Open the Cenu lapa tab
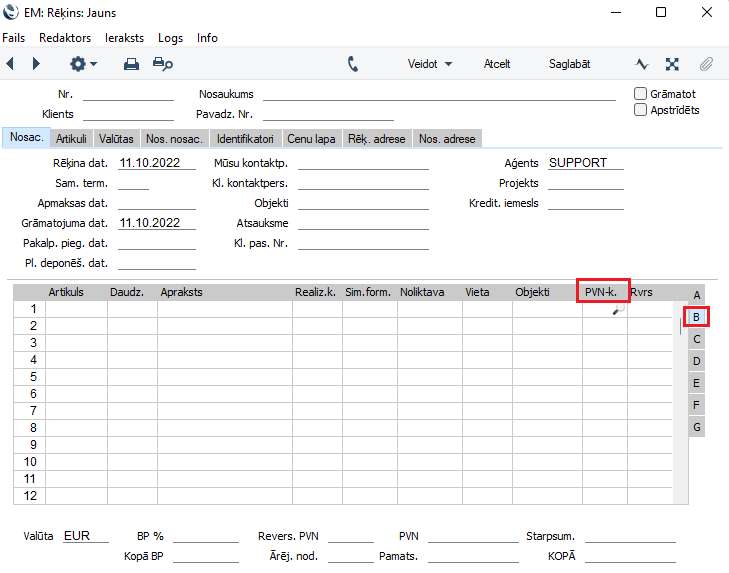Viewport: 729px width, 573px height. [311, 139]
